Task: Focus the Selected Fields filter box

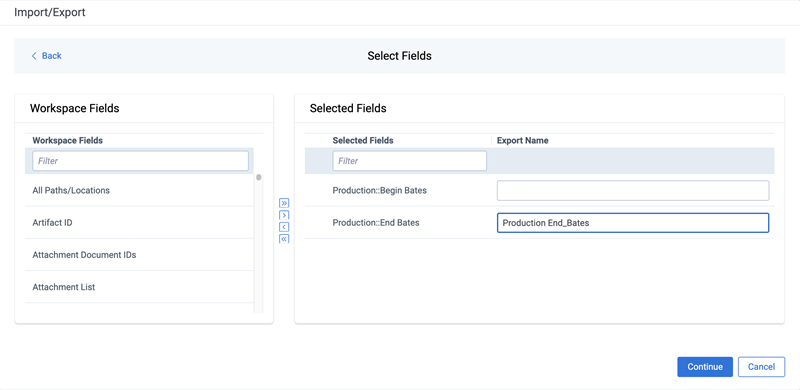Action: click(x=410, y=161)
